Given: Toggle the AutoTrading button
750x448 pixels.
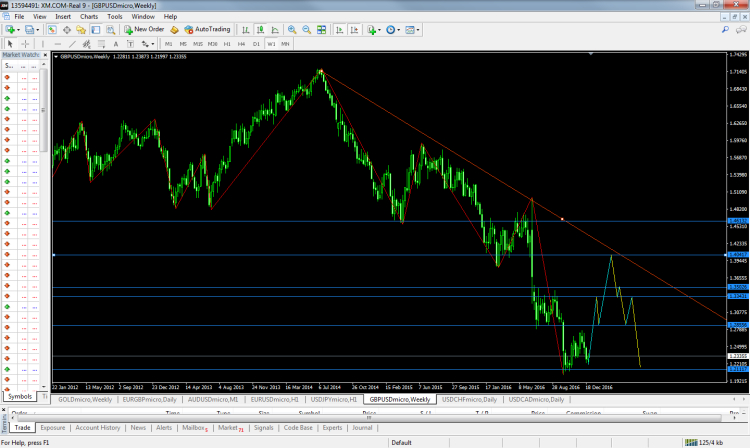Looking at the screenshot, I should [207, 30].
